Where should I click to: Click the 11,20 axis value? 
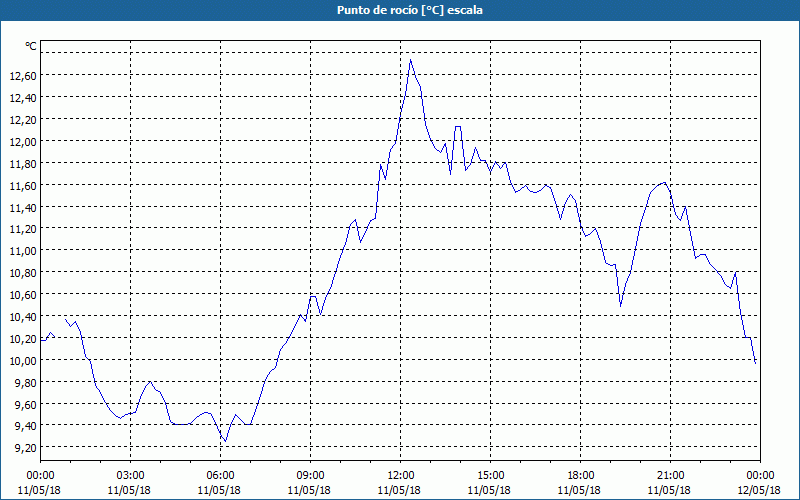(x=23, y=229)
